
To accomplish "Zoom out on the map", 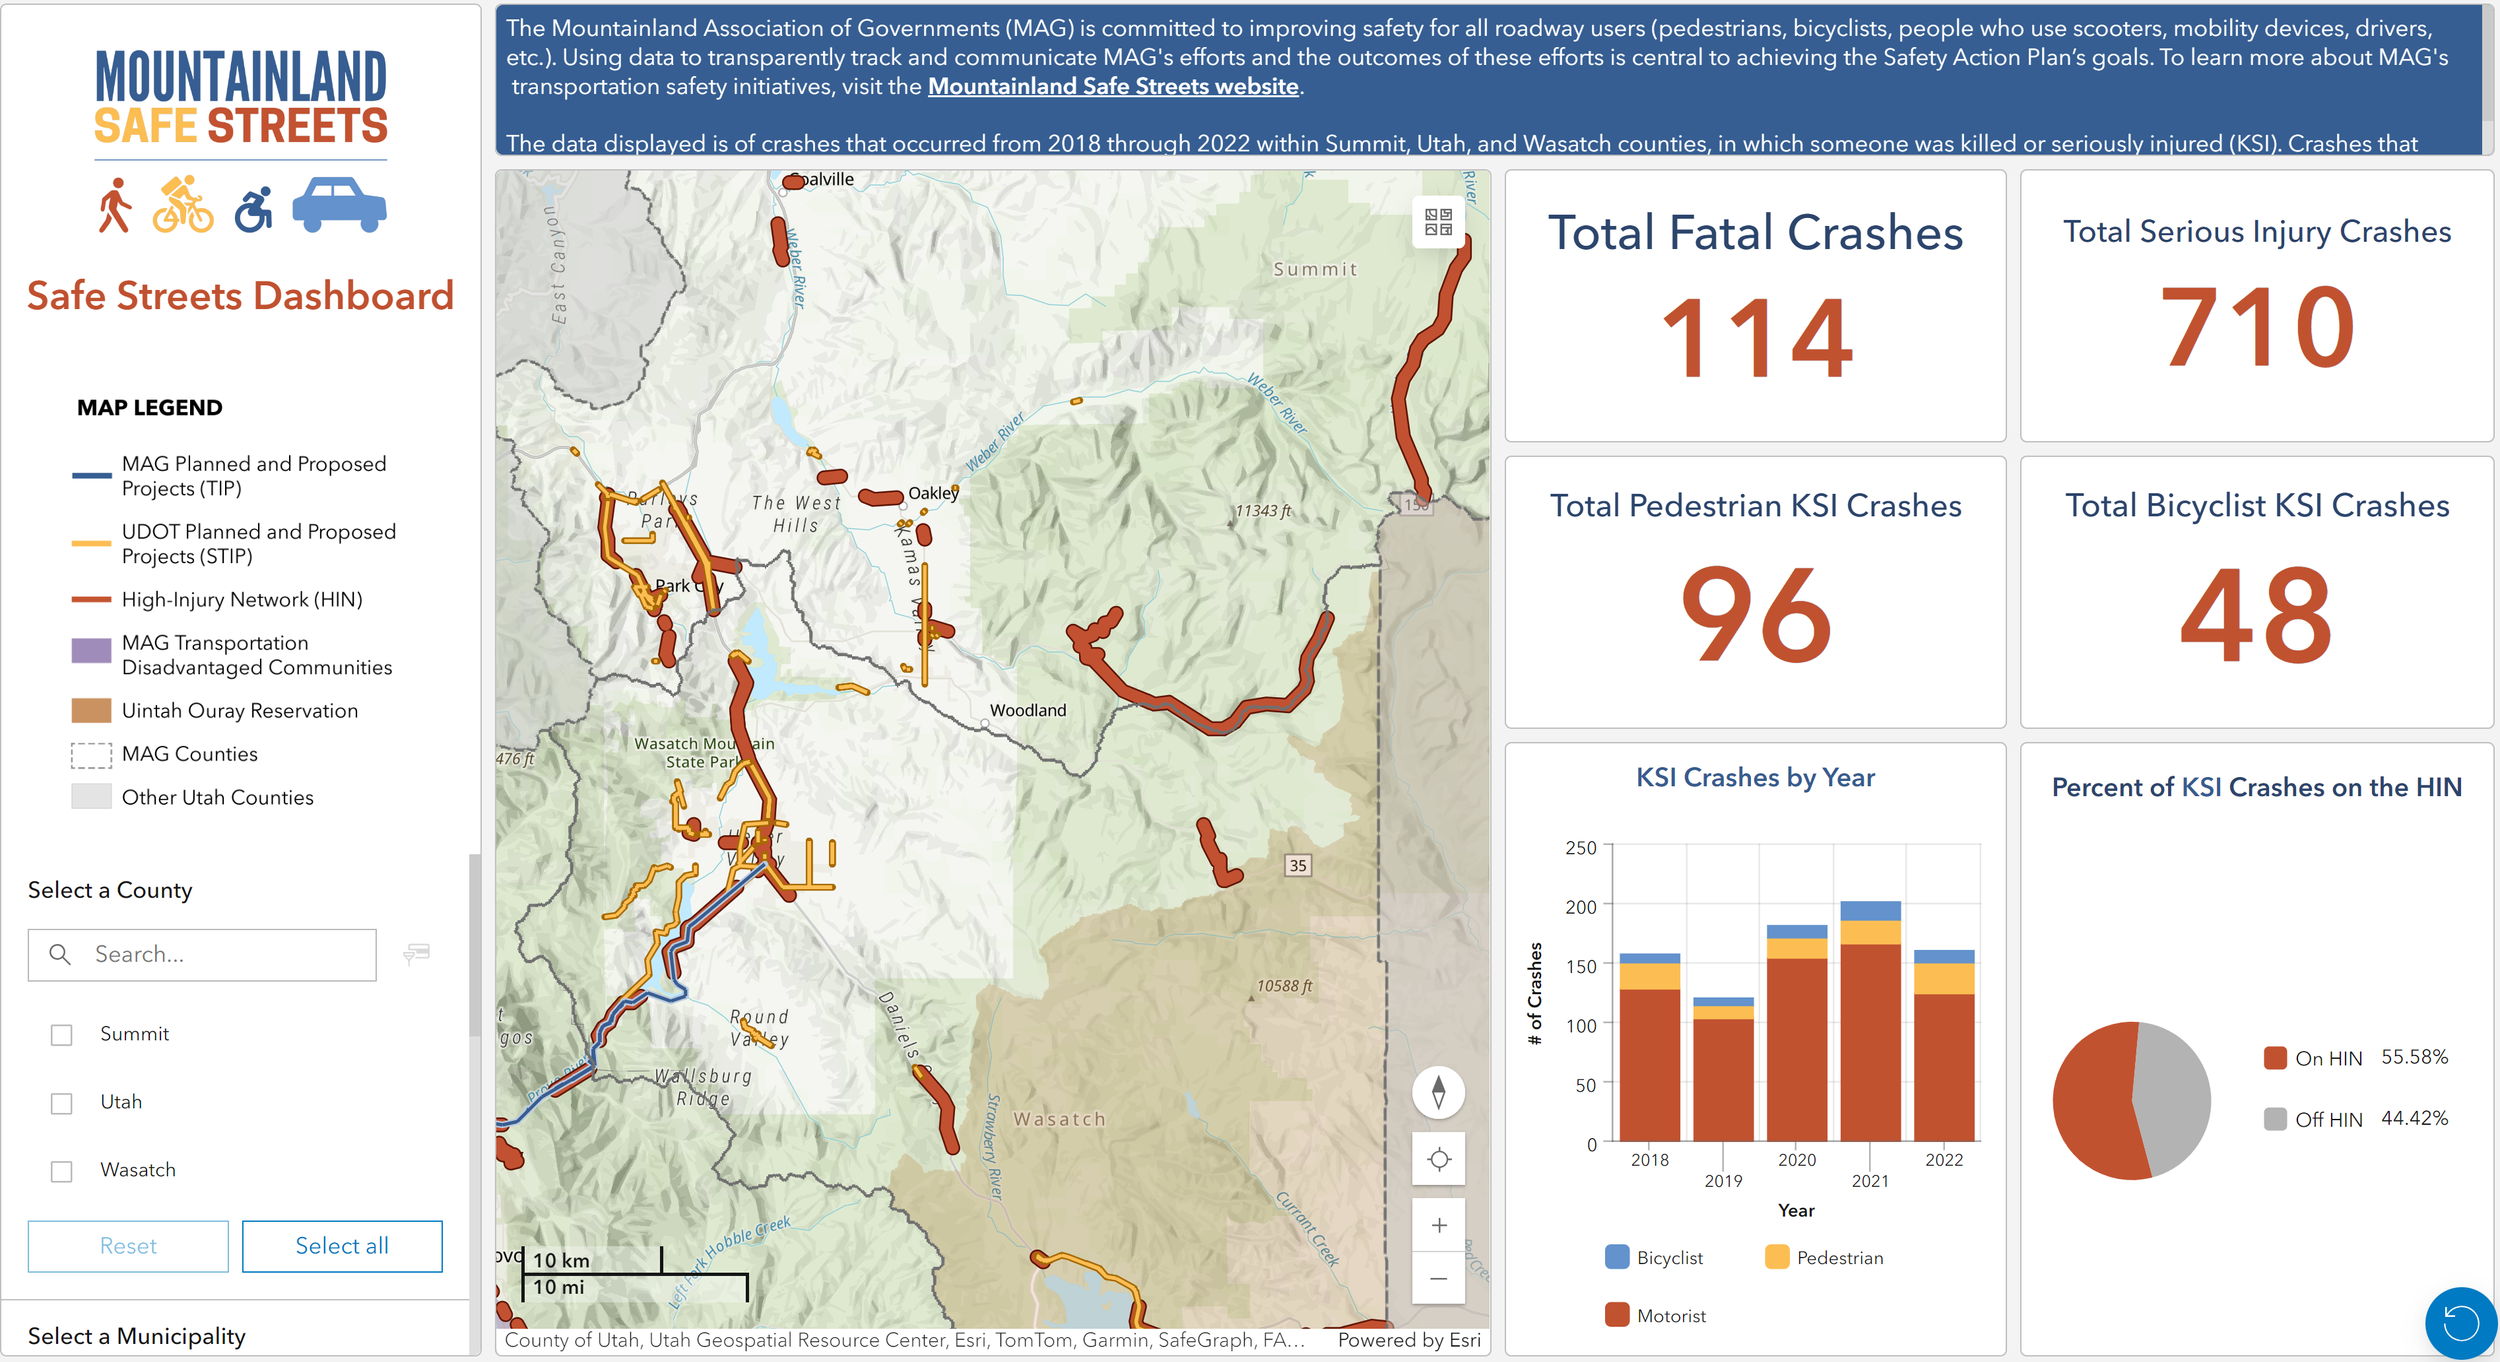I will [x=1438, y=1279].
